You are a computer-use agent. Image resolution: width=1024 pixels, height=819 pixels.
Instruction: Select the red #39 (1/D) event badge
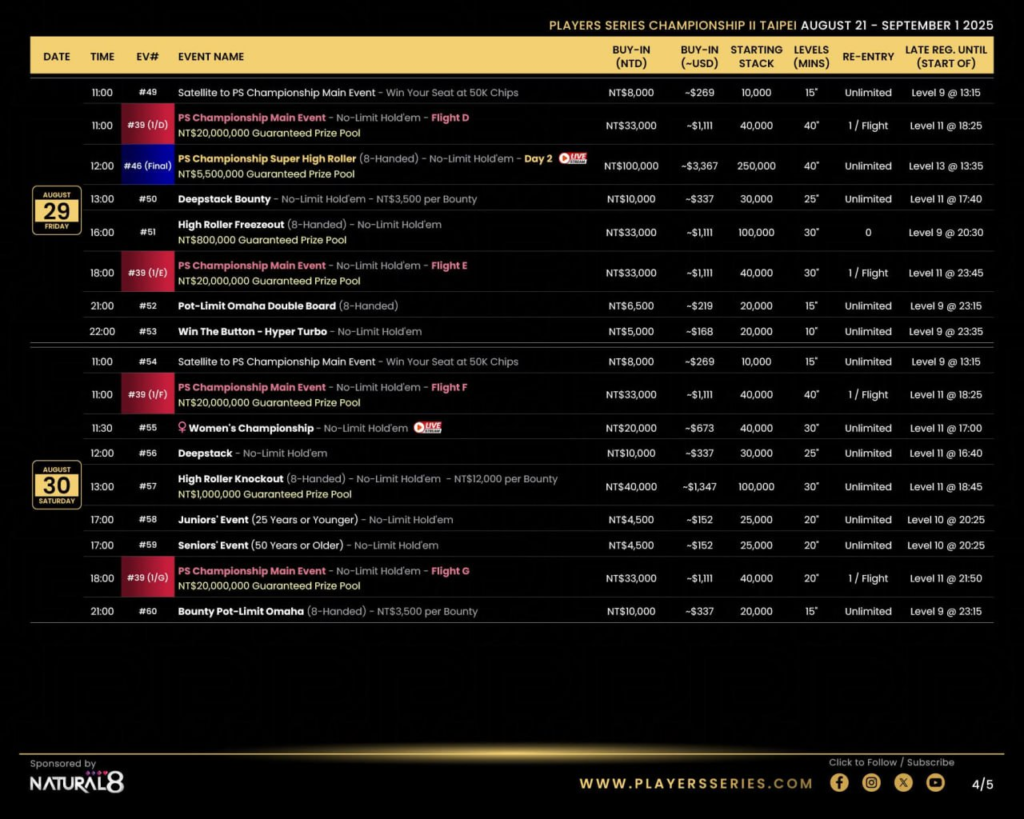click(147, 126)
